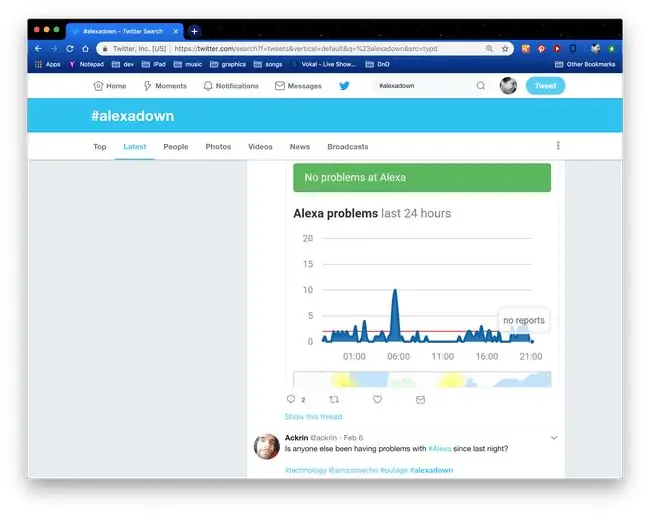650x515 pixels.
Task: Switch to the Broadcasts tab
Action: 348,147
